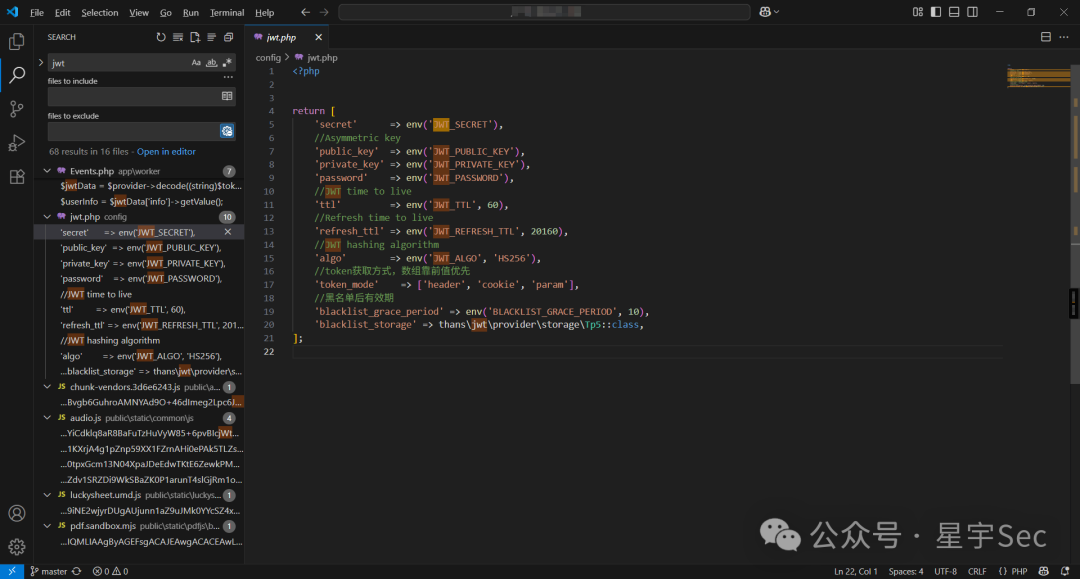Click config breadcrumb segment
Screen dimensions: 1080x579
(268, 58)
